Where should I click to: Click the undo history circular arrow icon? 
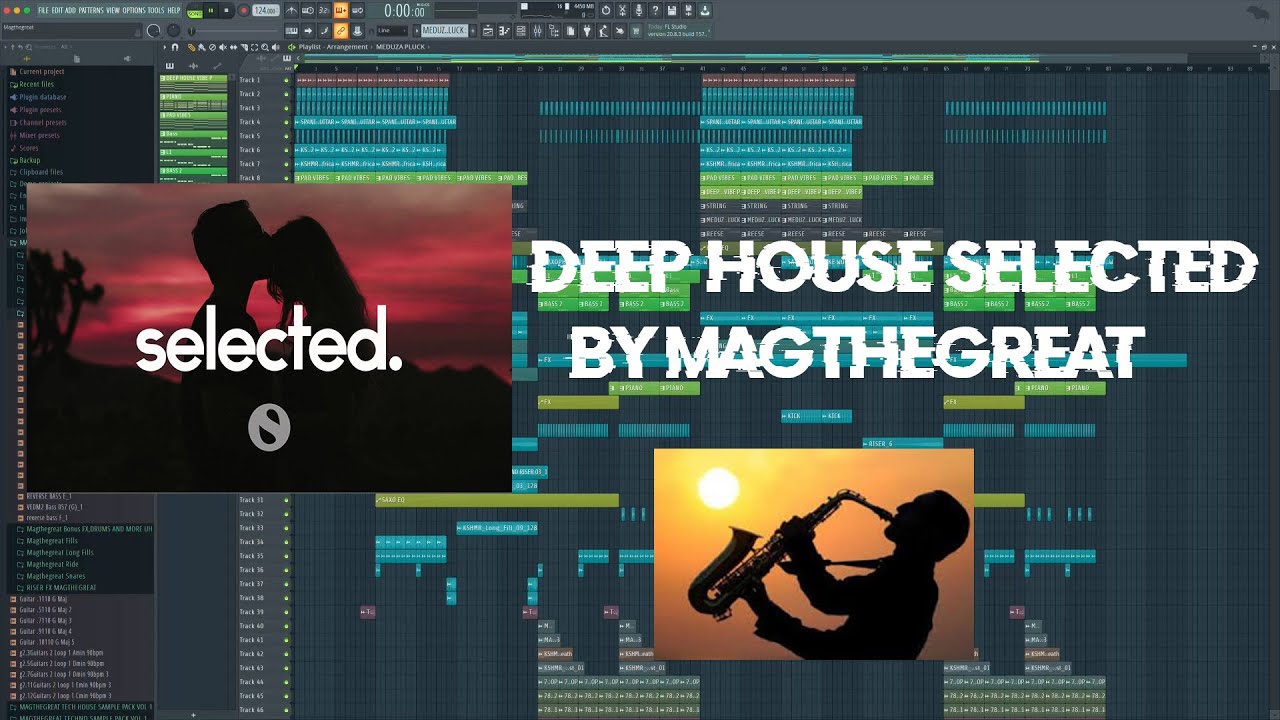click(x=606, y=10)
